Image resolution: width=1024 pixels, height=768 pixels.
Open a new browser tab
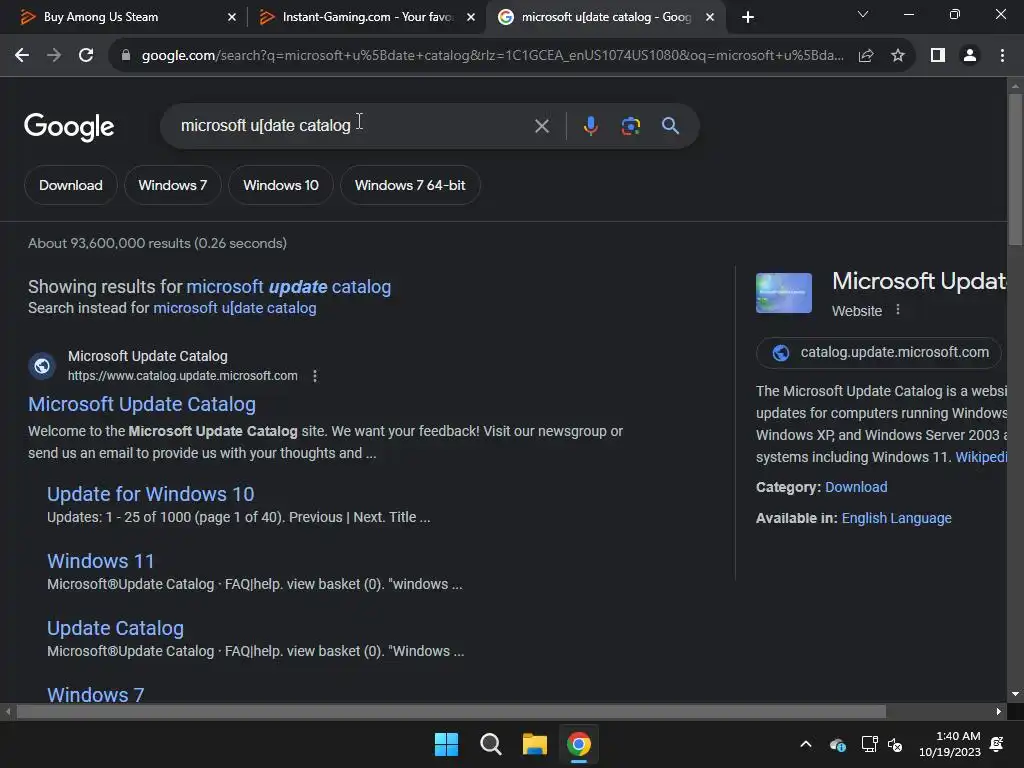pyautogui.click(x=748, y=18)
